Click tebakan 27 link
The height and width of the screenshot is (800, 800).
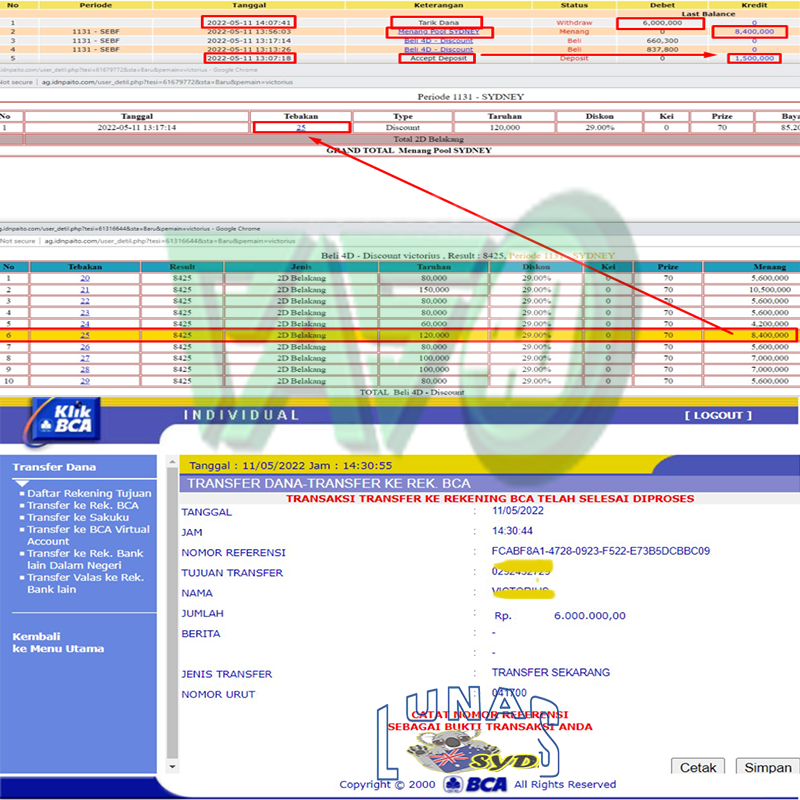coord(85,358)
